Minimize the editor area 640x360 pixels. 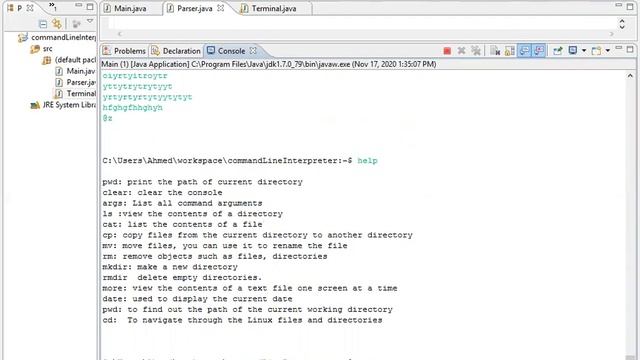(619, 5)
